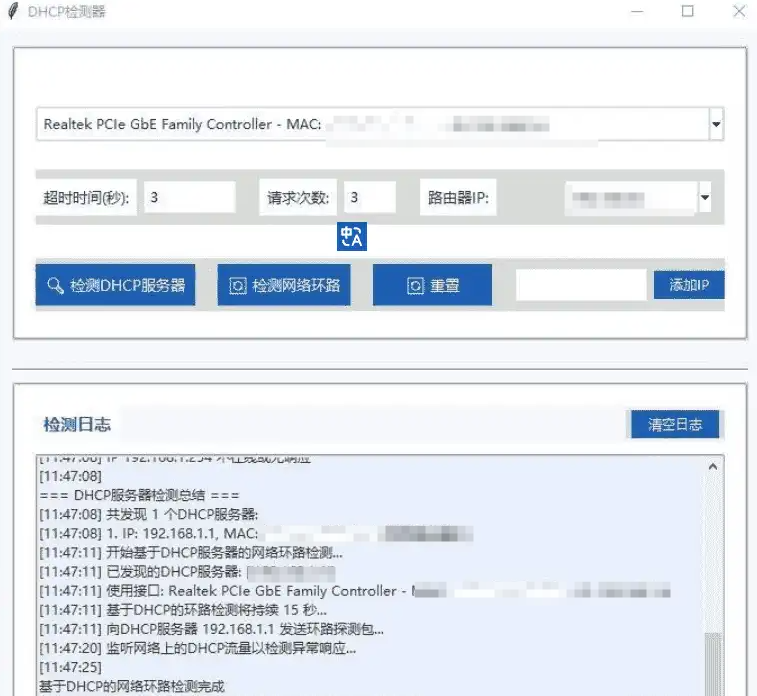757x696 pixels.
Task: Open the network adapter dropdown arrow
Action: pos(716,124)
